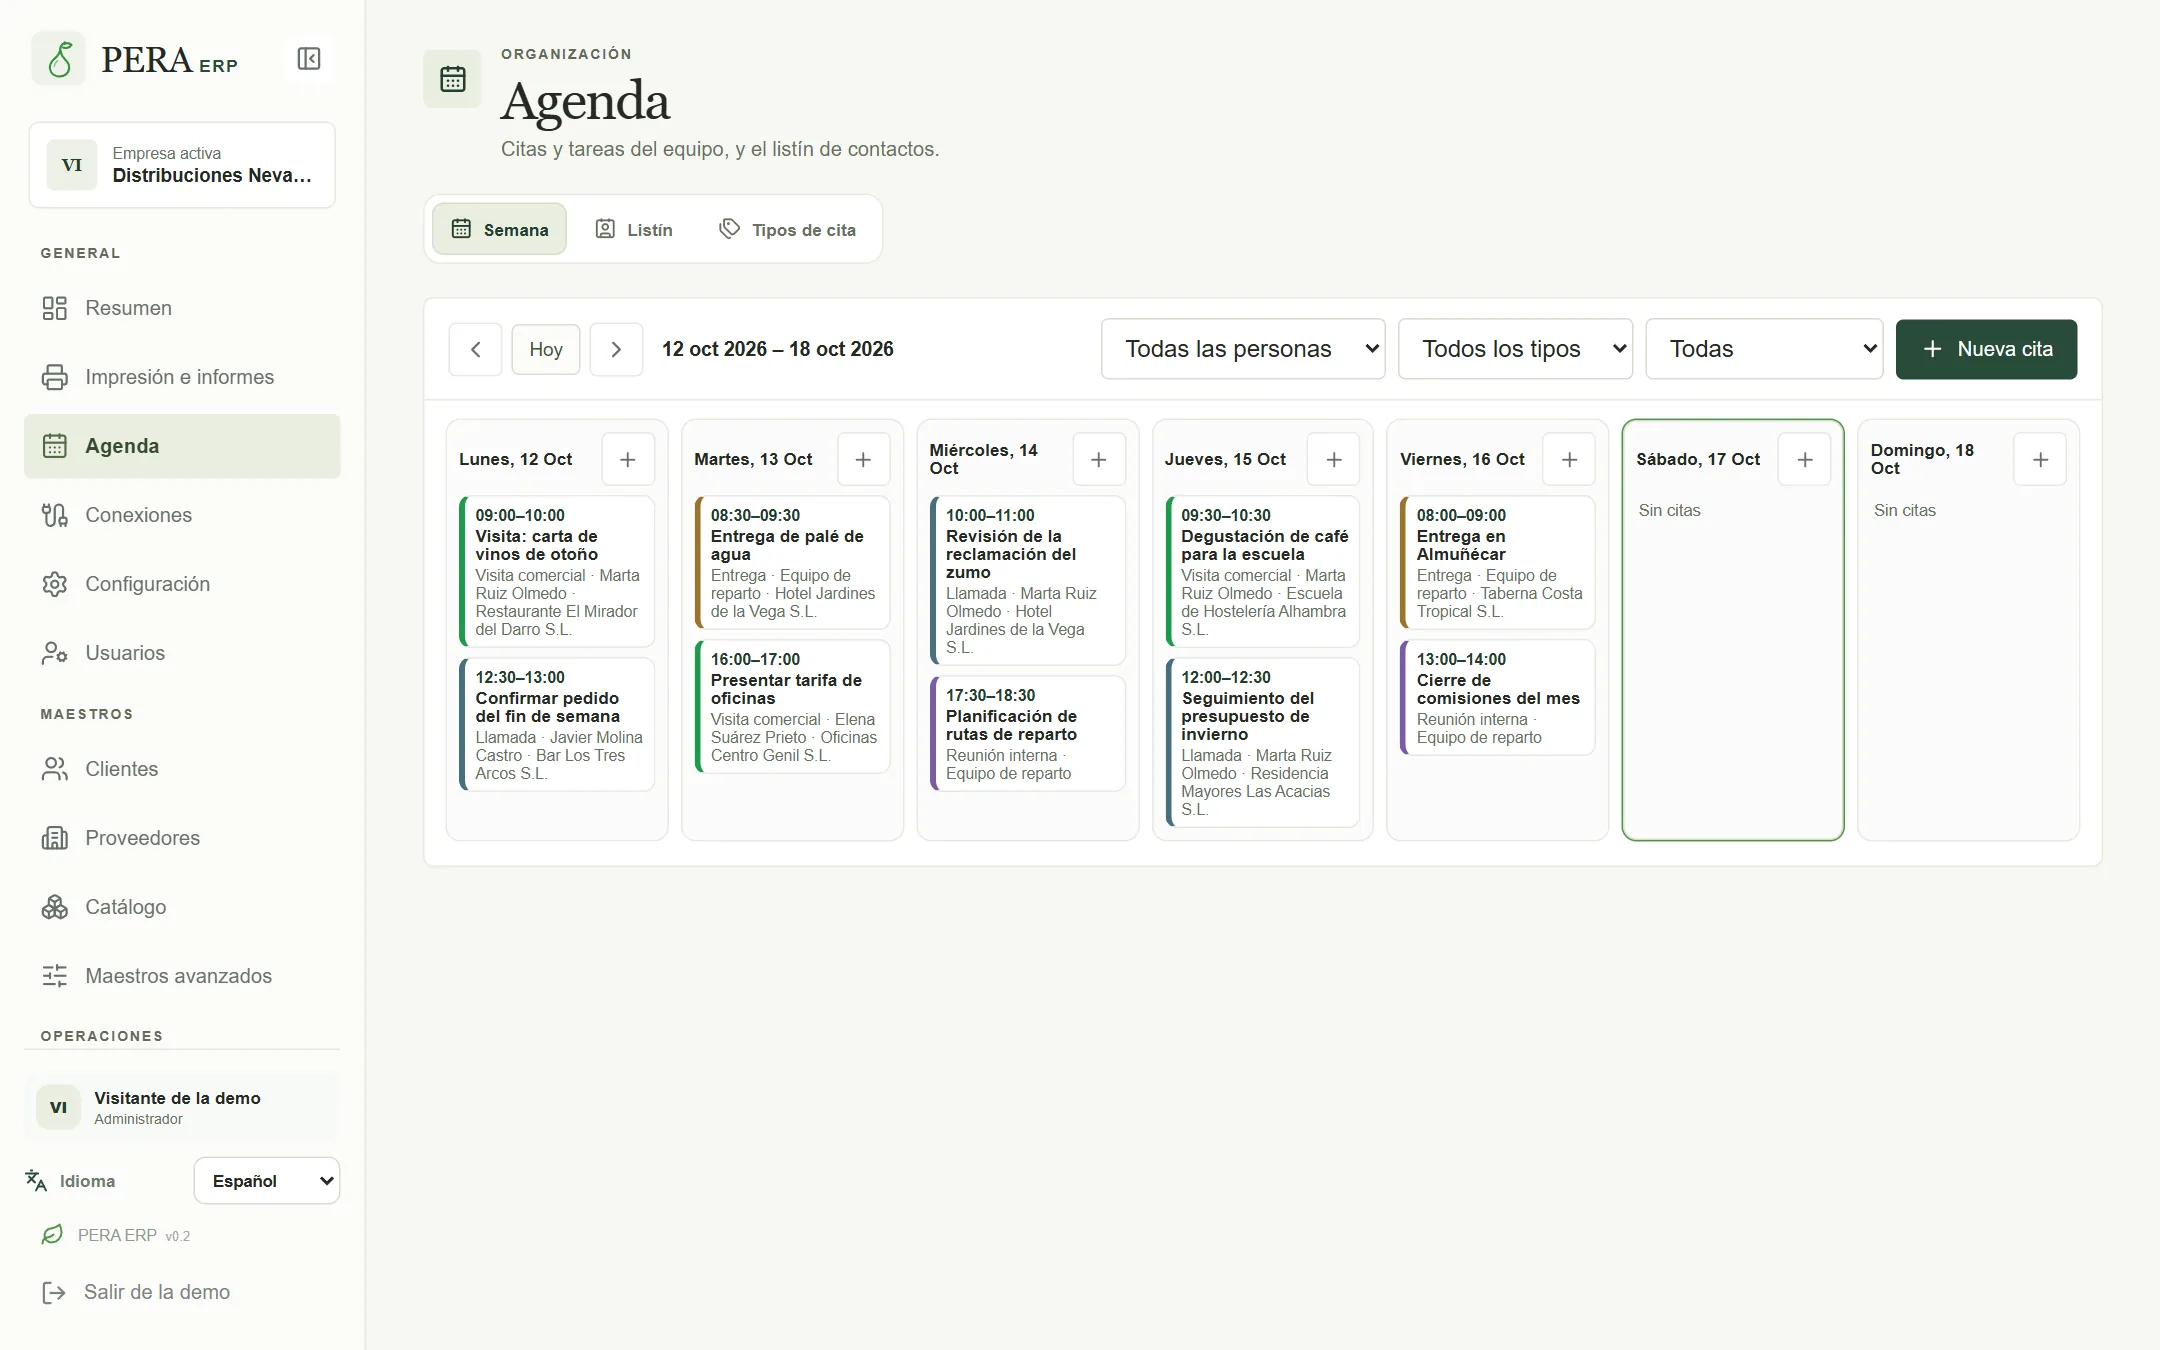Image resolution: width=2160 pixels, height=1350 pixels.
Task: Go to the next week arrow
Action: (x=616, y=349)
